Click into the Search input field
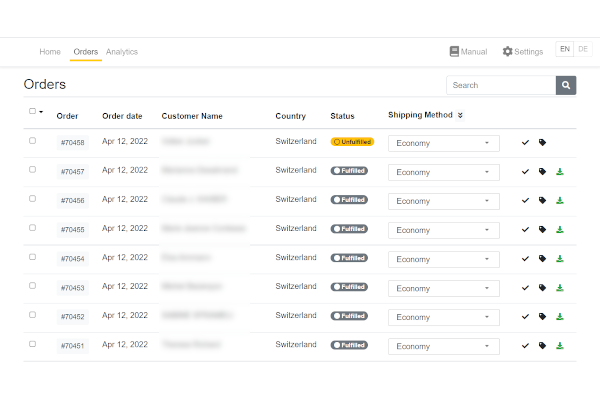The width and height of the screenshot is (600, 400). coord(500,85)
